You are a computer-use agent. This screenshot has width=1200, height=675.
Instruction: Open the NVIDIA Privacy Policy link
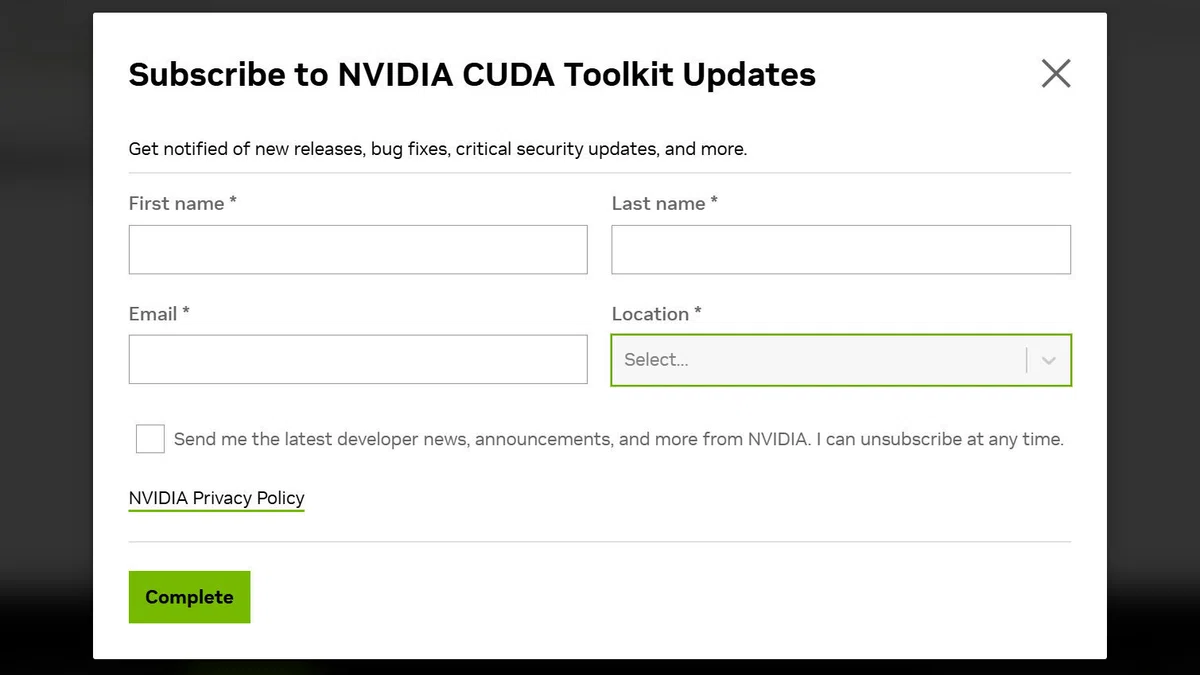(x=216, y=498)
